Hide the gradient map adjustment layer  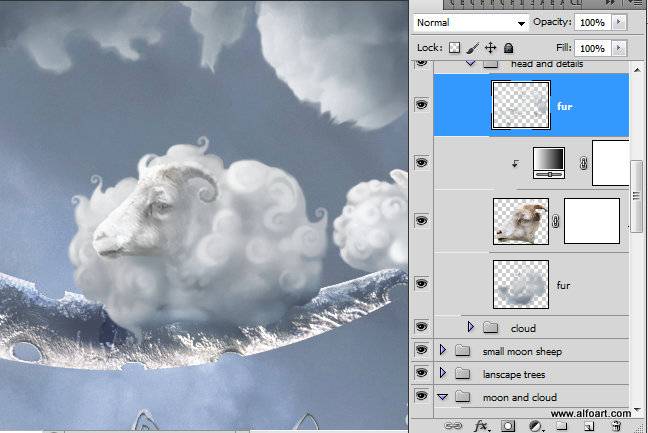pyautogui.click(x=421, y=163)
